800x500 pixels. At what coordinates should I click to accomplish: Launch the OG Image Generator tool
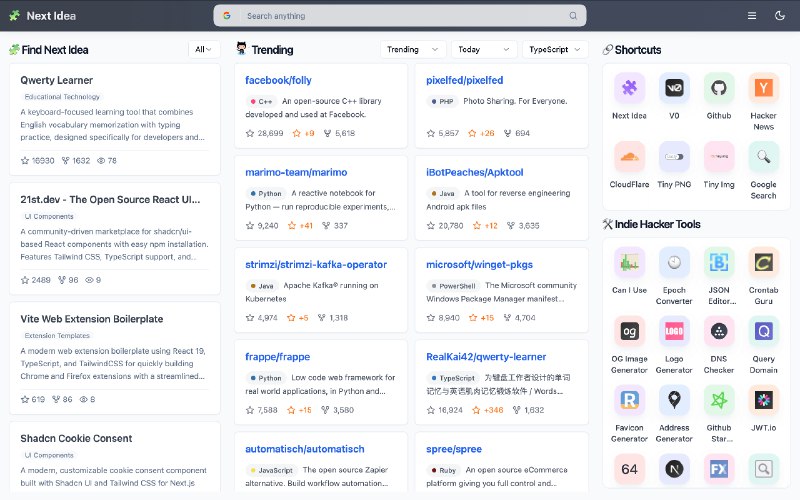click(x=629, y=331)
